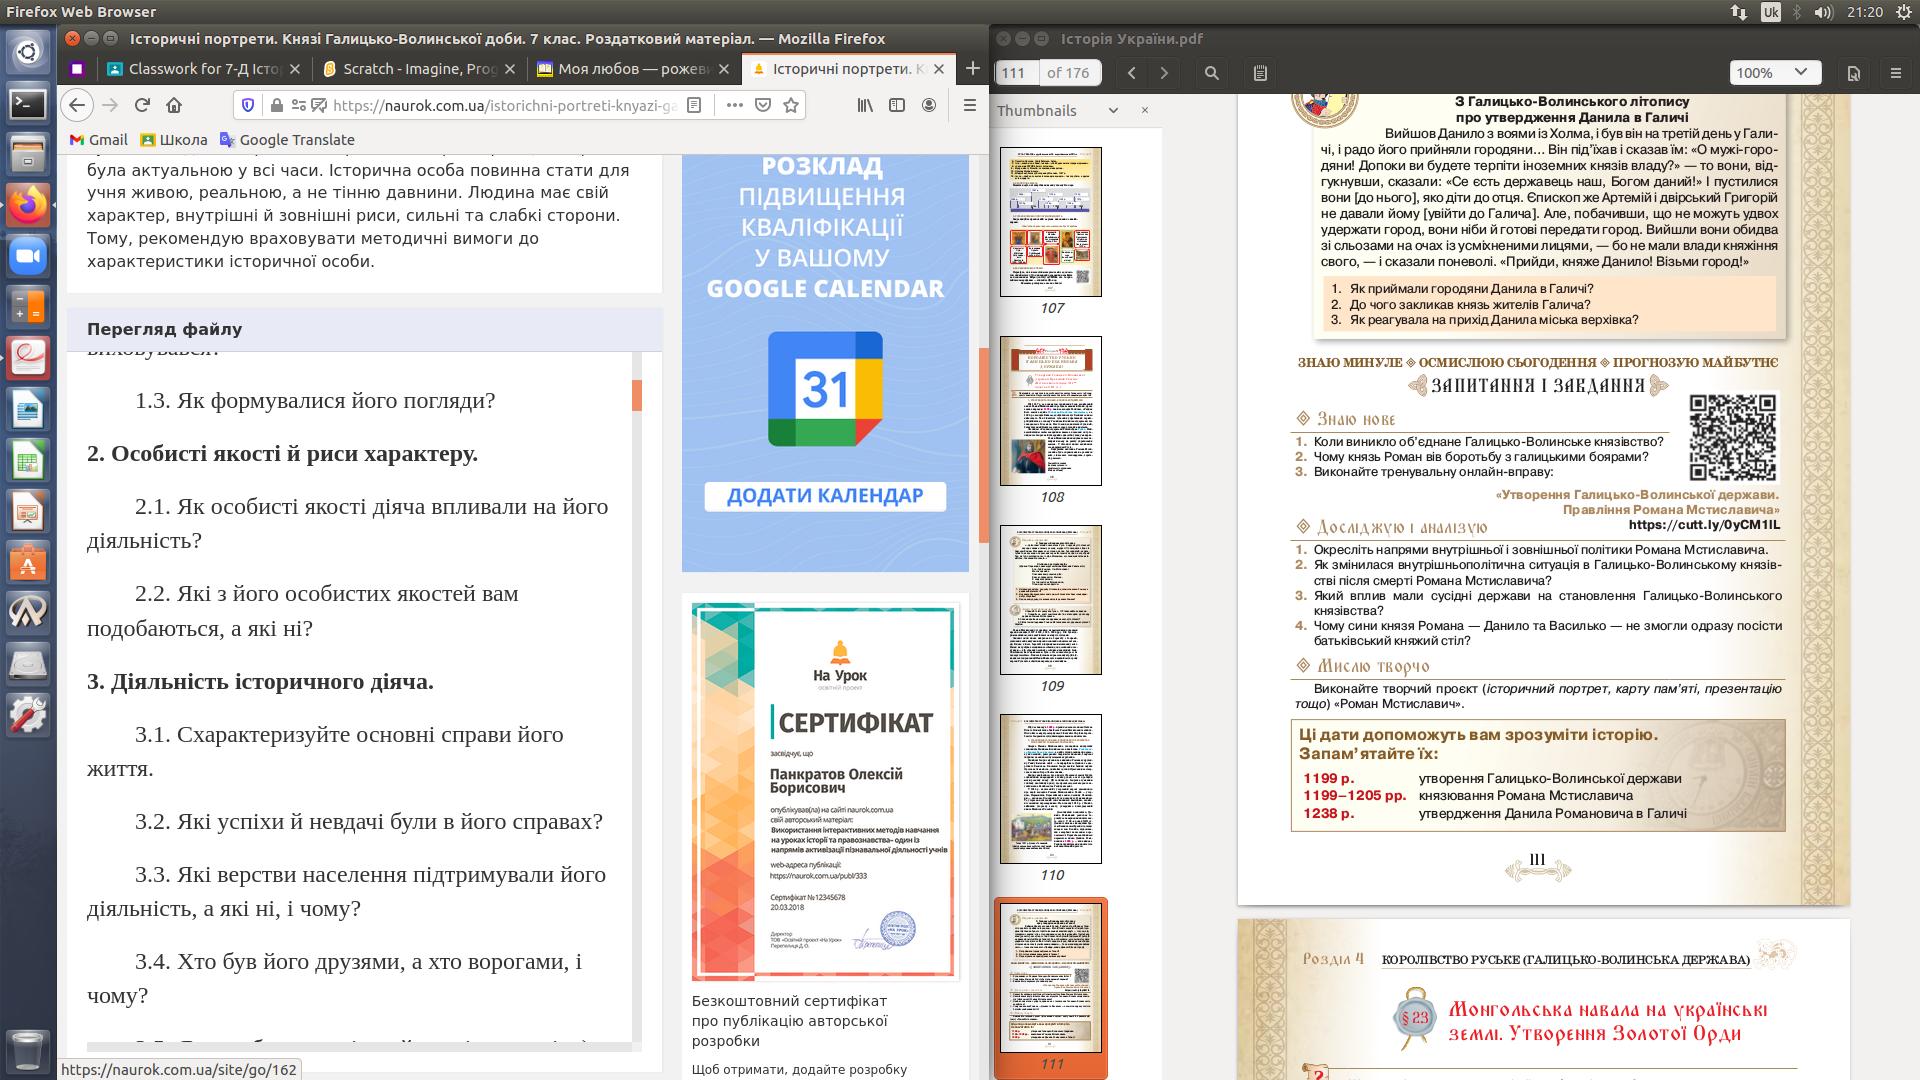The width and height of the screenshot is (1920, 1080).
Task: Toggle Firefox reader view
Action: click(x=695, y=105)
